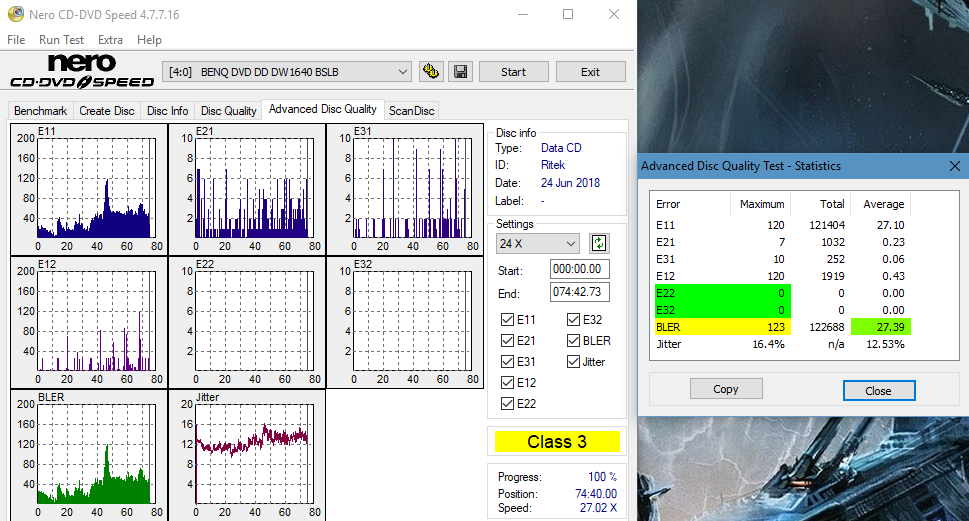Disable the E31 checkbox
The width and height of the screenshot is (969, 521).
(507, 362)
